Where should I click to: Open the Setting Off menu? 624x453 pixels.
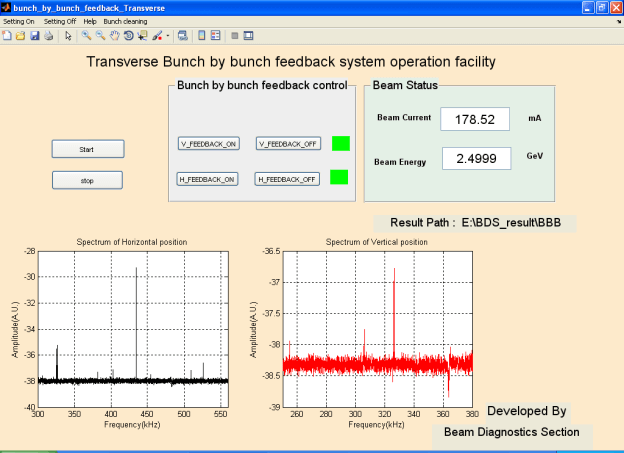(x=59, y=21)
